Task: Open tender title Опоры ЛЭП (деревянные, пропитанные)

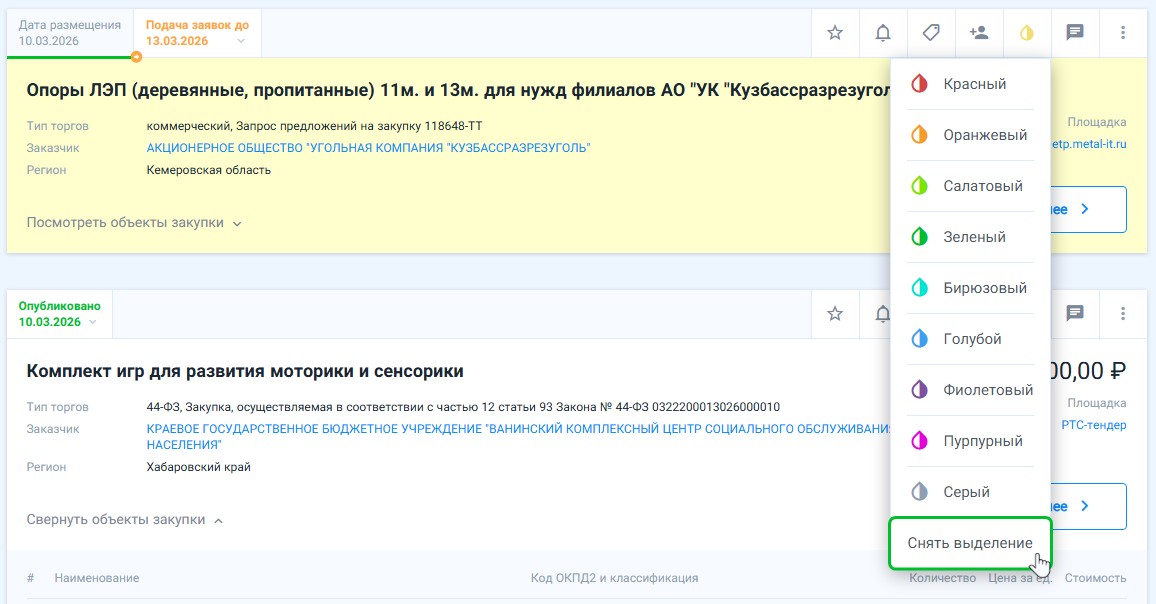Action: pos(459,90)
